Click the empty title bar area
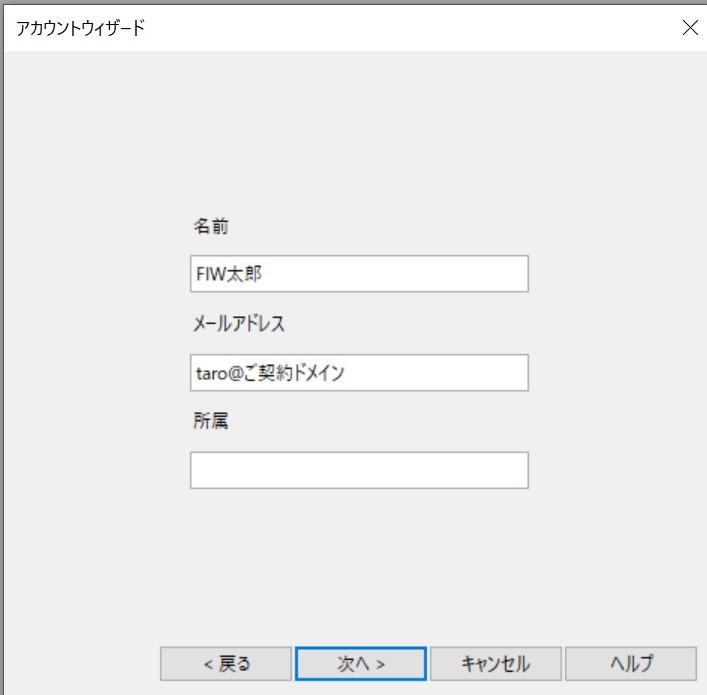The image size is (707, 695). pos(406,28)
